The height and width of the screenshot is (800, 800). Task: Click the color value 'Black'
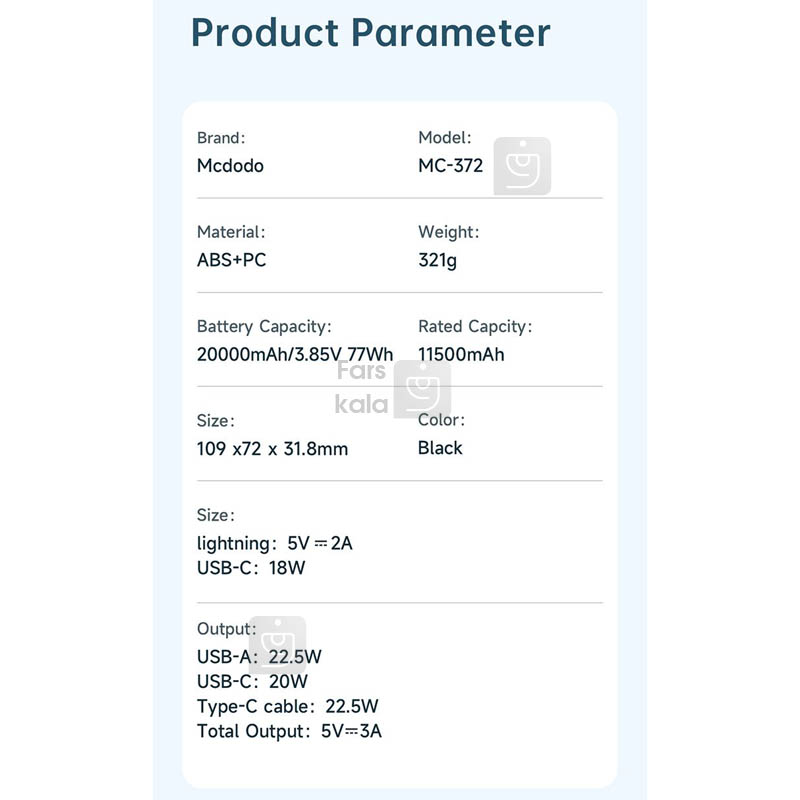tap(440, 448)
